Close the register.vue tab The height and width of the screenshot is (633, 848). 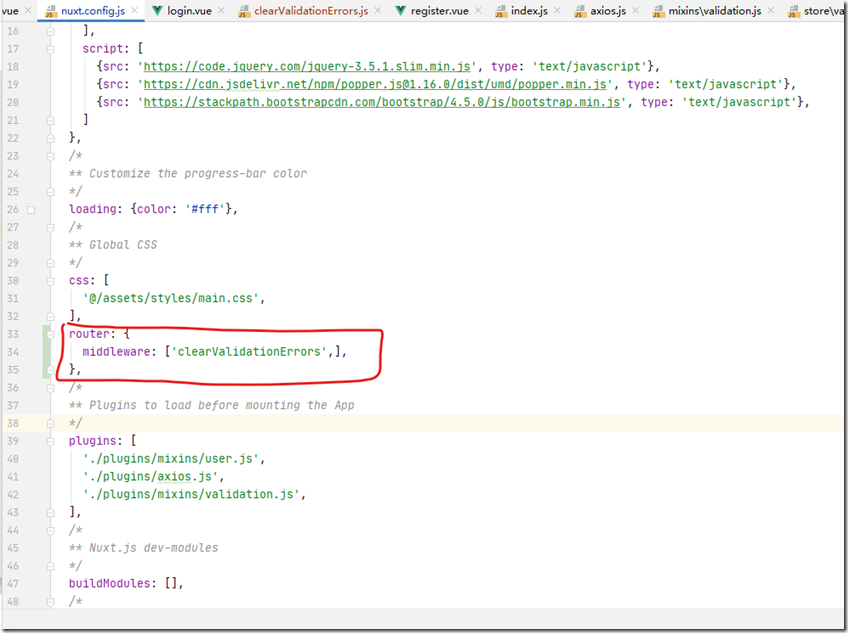coord(478,10)
